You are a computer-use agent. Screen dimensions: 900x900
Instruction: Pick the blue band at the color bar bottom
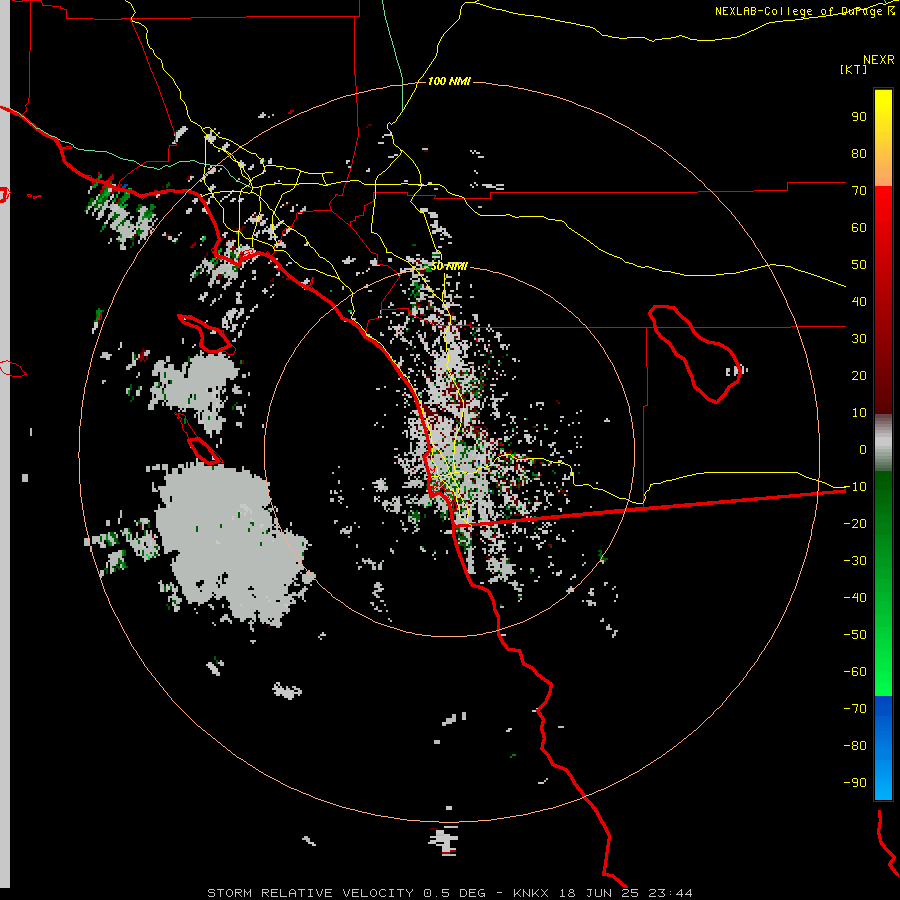click(x=883, y=748)
